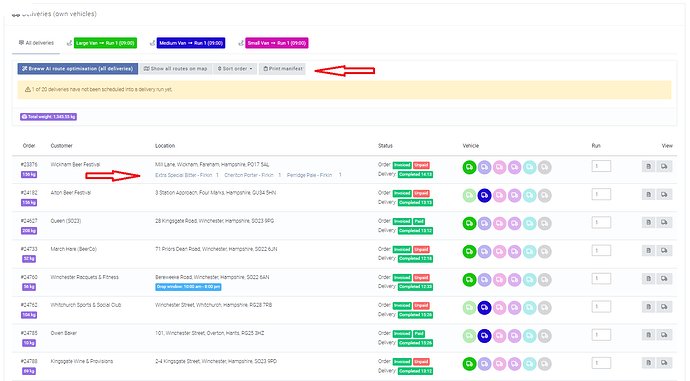Click the Run number field for Owen Baker
The height and width of the screenshot is (381, 690).
601,335
